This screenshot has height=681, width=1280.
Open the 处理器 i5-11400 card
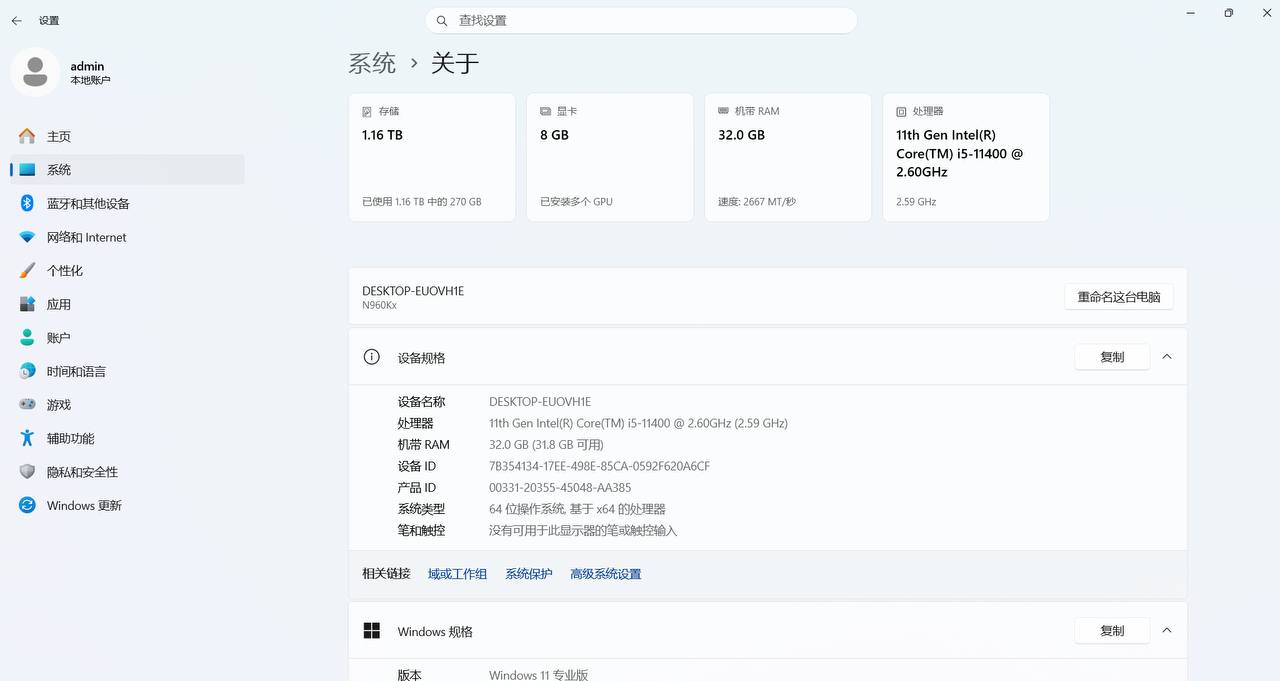pyautogui.click(x=966, y=157)
